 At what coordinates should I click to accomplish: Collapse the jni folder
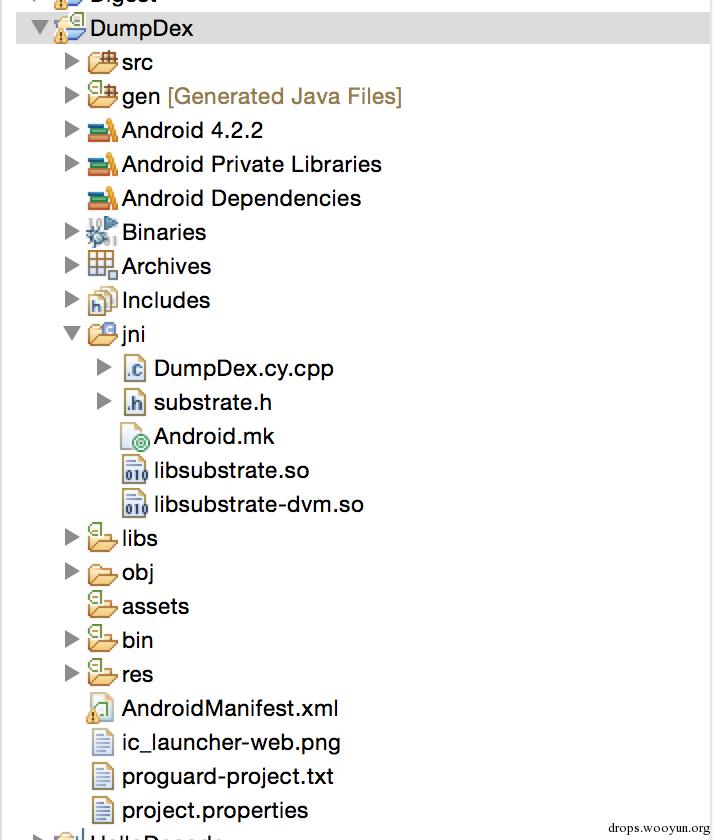pos(72,334)
